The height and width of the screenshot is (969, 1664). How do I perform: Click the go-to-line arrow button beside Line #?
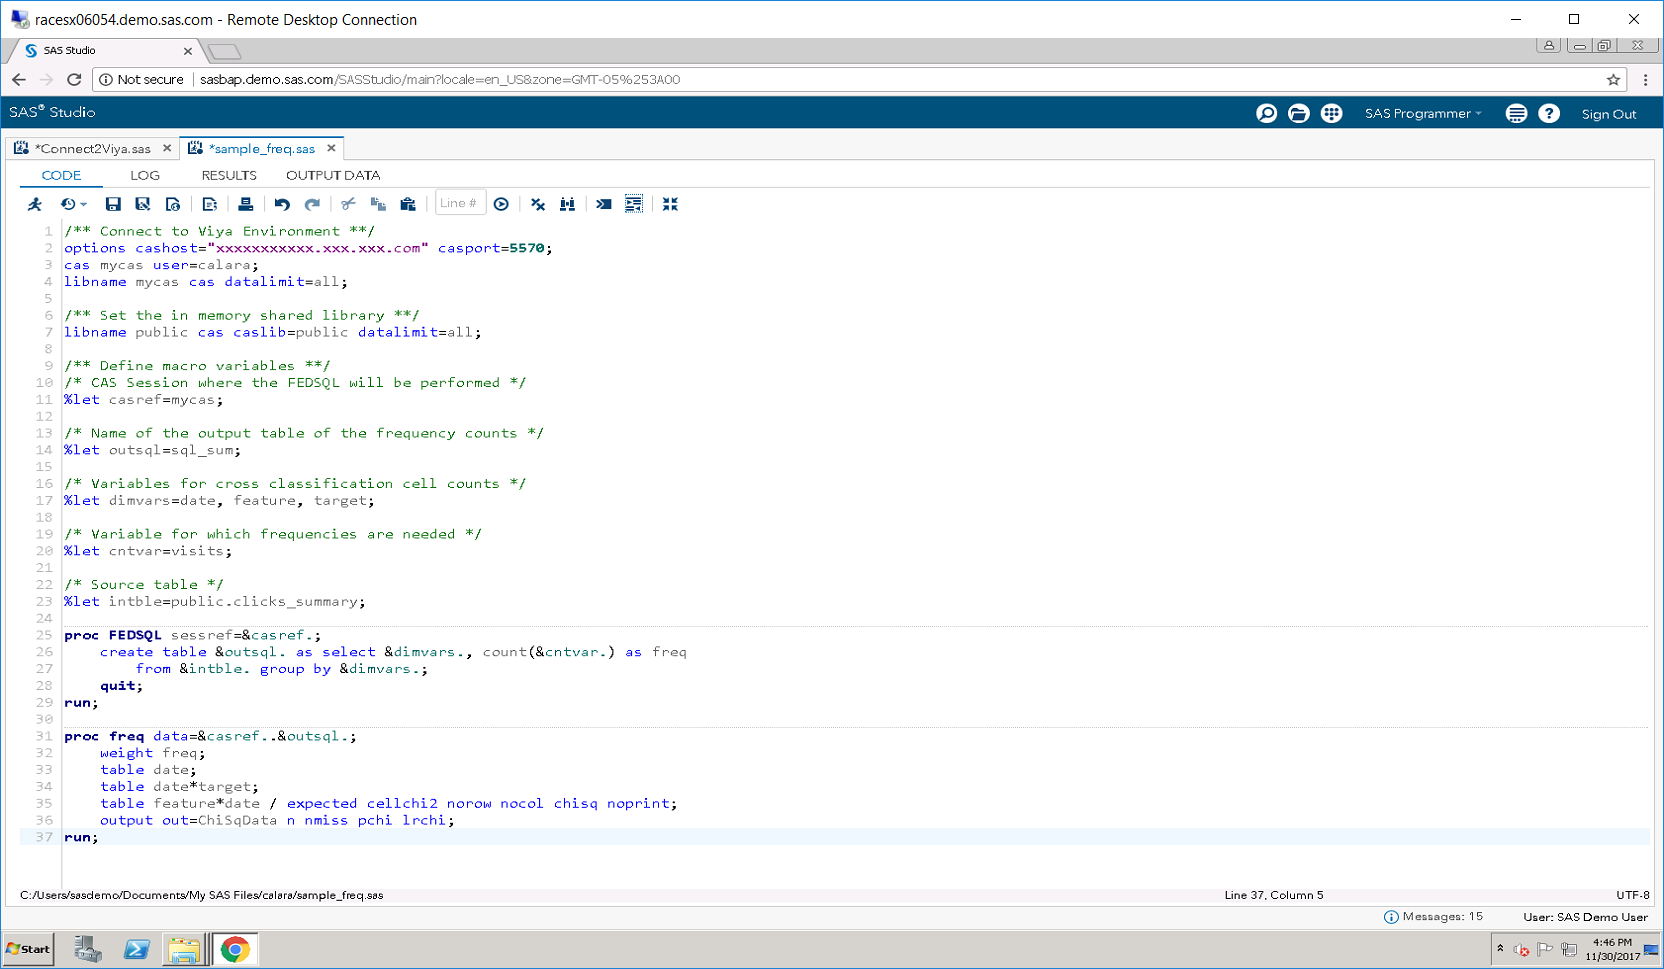click(501, 204)
